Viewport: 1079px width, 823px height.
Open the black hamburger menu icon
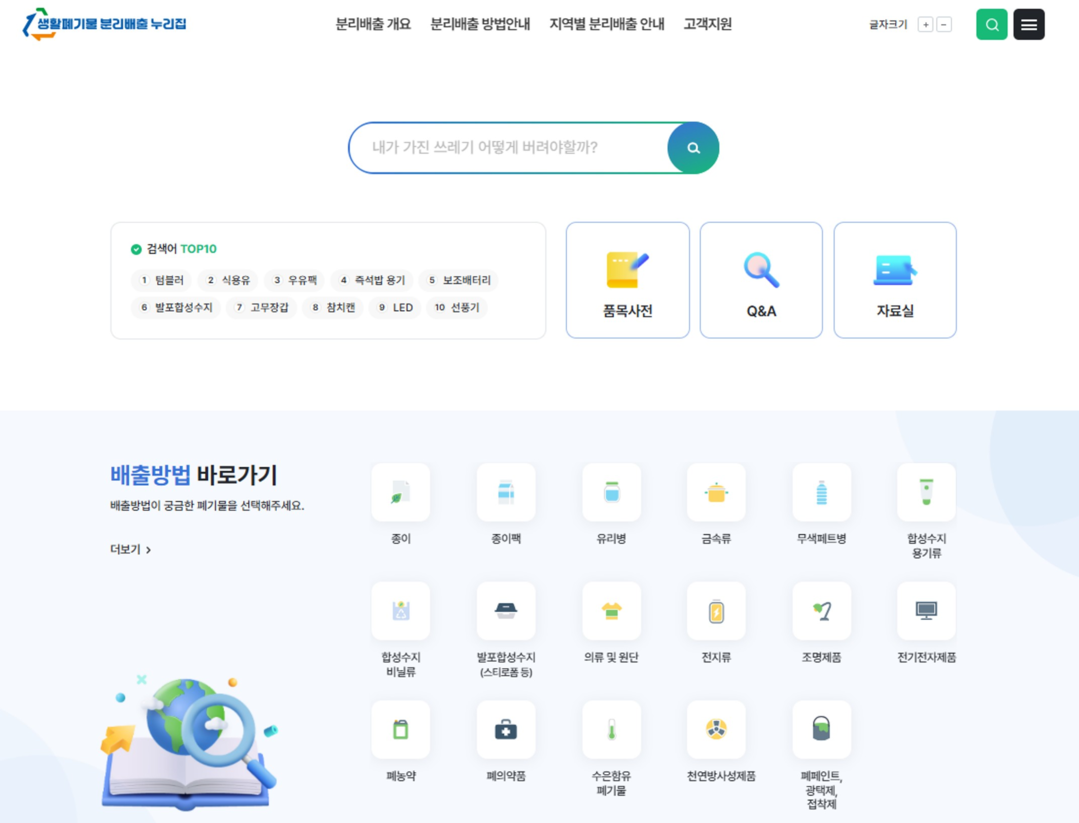(x=1029, y=25)
